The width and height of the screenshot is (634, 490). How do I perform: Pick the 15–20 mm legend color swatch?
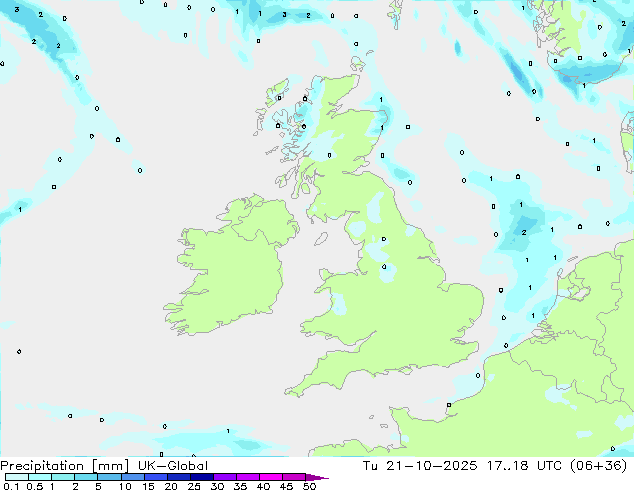click(x=155, y=477)
